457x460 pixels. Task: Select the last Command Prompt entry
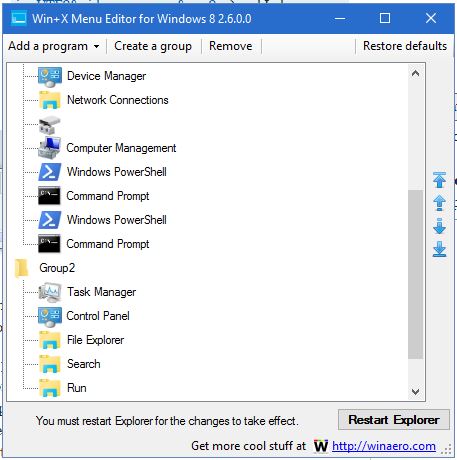click(x=108, y=244)
